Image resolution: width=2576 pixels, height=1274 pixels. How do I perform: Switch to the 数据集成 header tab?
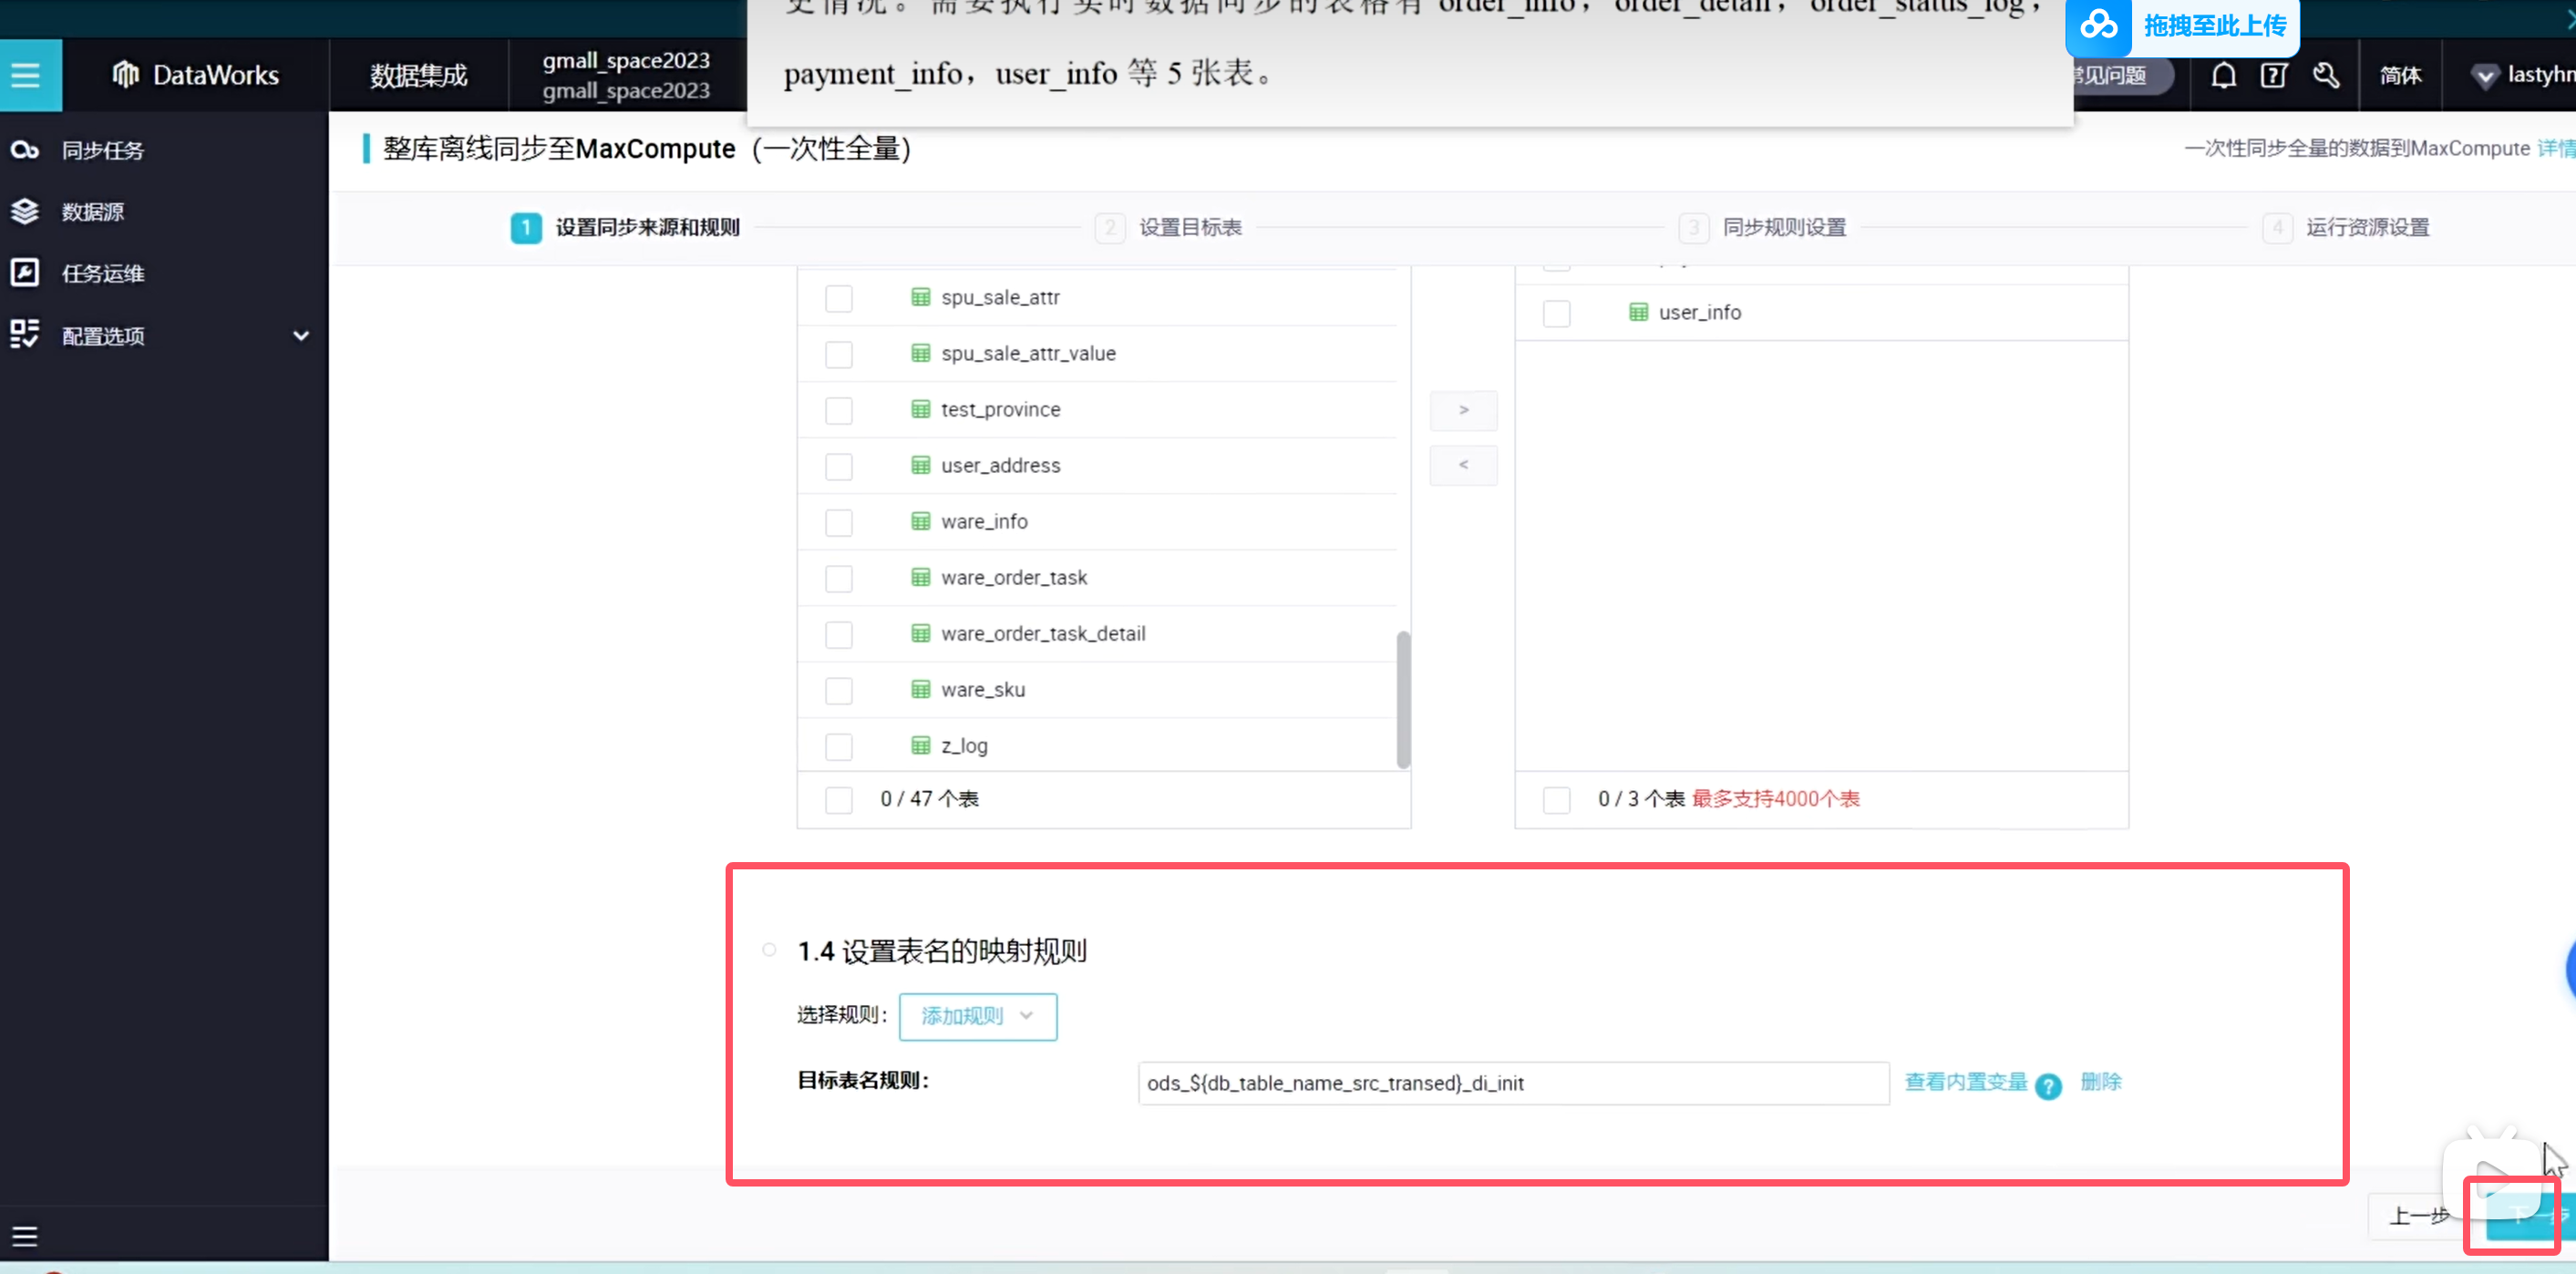[418, 76]
